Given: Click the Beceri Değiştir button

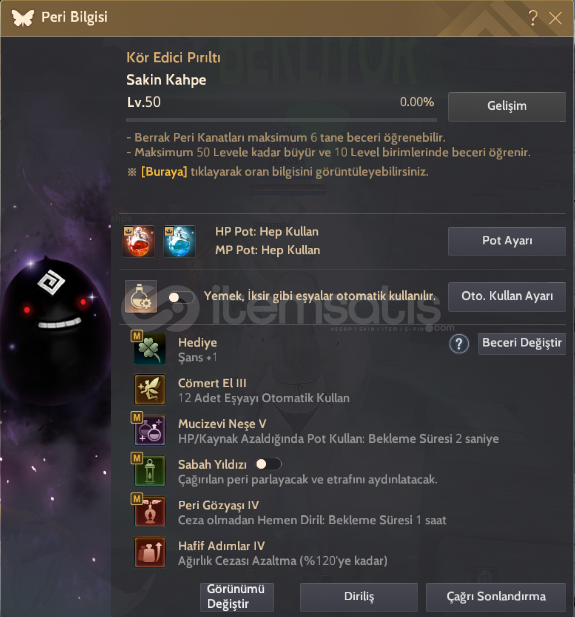Looking at the screenshot, I should [x=522, y=344].
